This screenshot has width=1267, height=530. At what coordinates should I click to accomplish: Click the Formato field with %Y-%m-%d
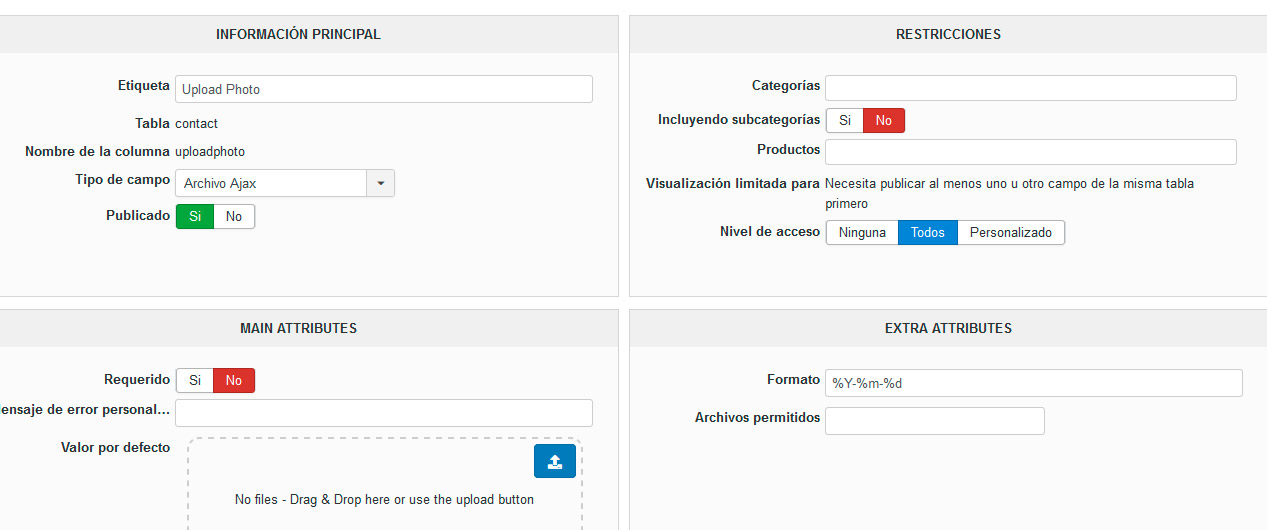click(1034, 383)
